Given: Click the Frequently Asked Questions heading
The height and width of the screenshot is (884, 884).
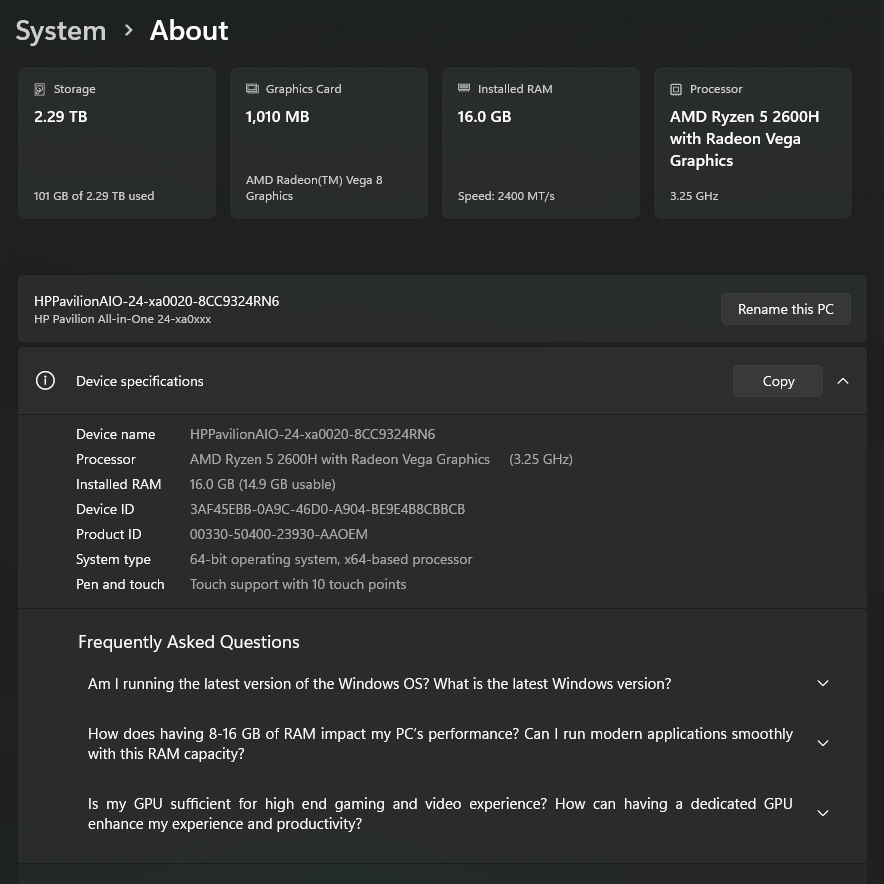Looking at the screenshot, I should [189, 642].
